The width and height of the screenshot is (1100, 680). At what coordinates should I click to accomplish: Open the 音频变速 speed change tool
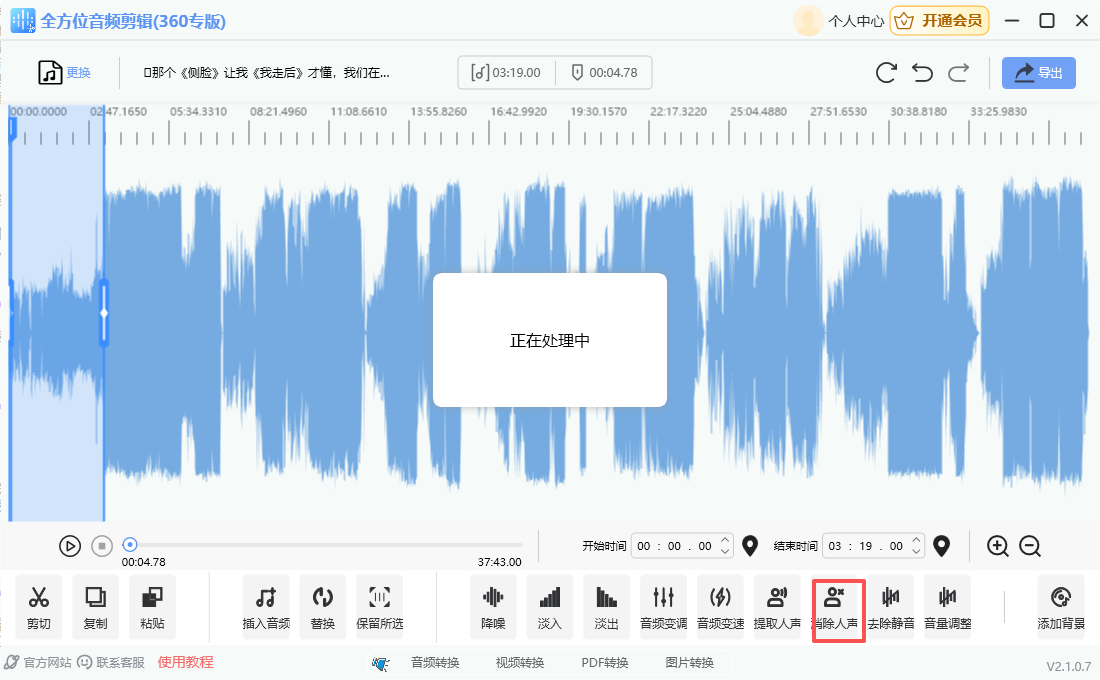[x=720, y=606]
